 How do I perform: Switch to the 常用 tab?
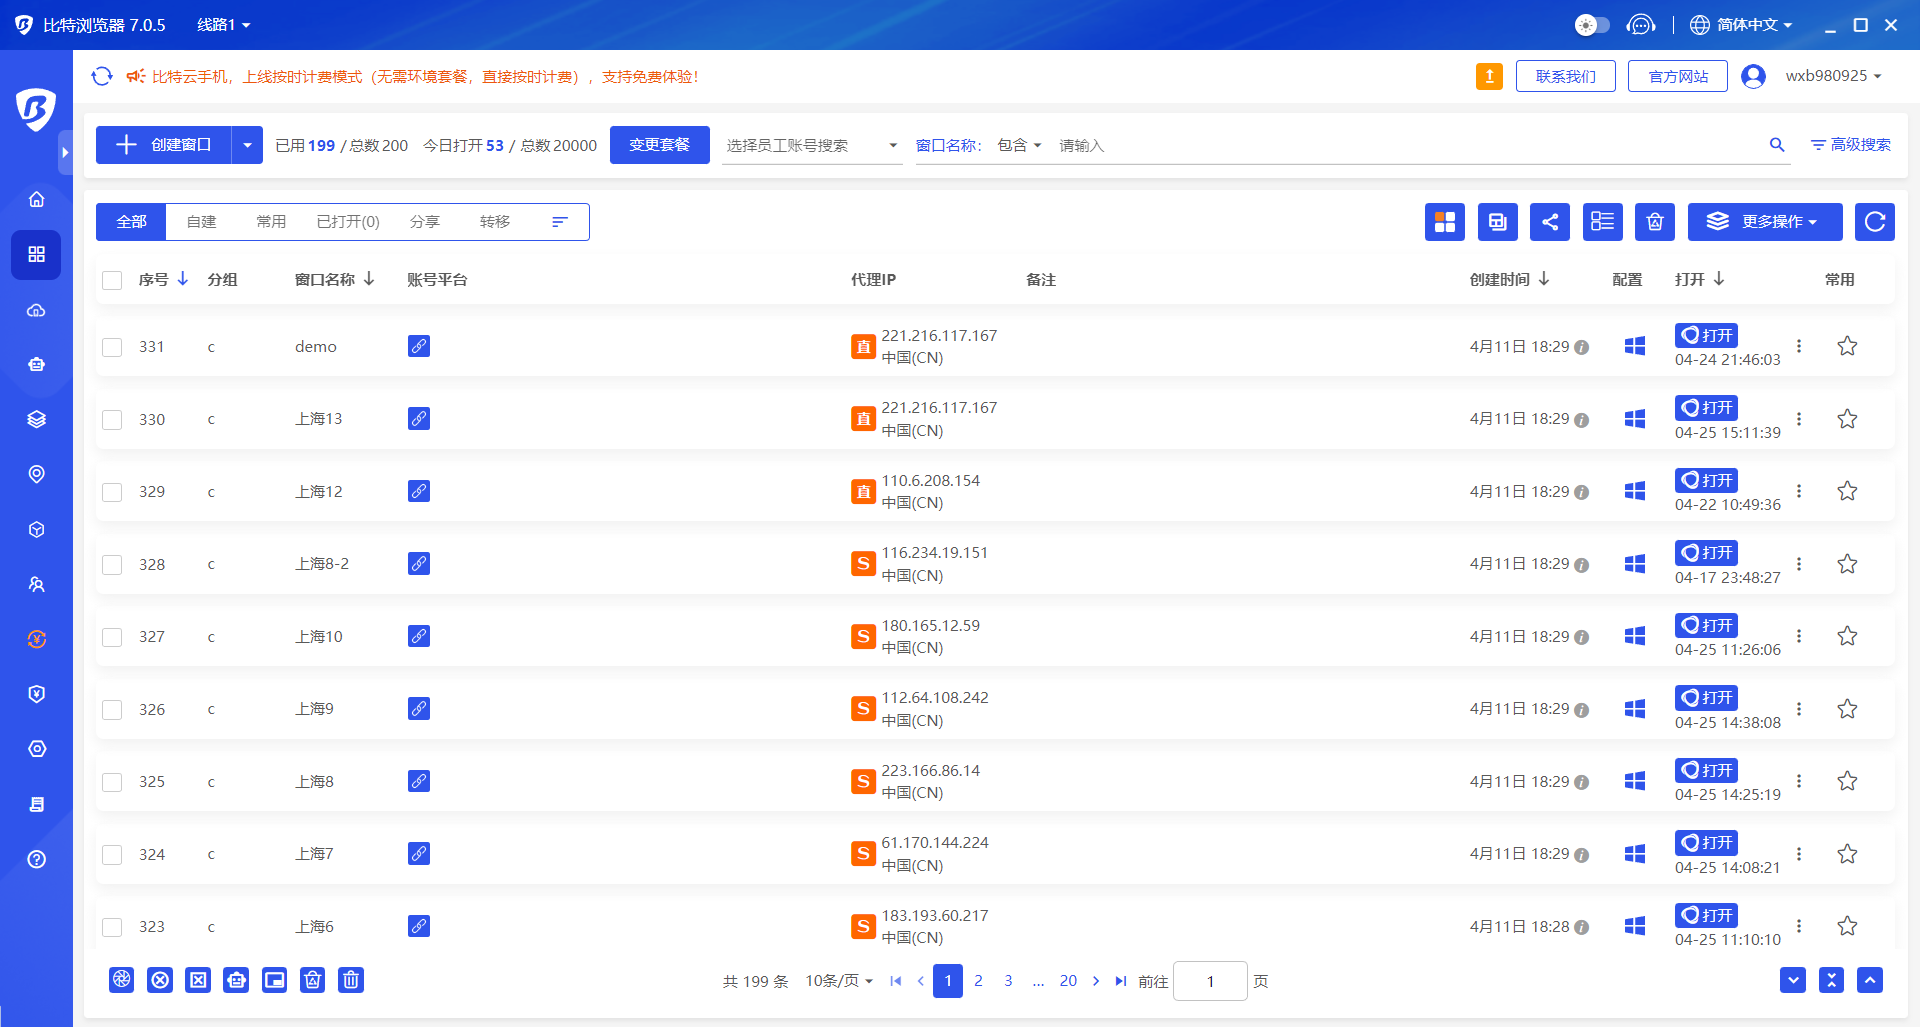point(271,222)
